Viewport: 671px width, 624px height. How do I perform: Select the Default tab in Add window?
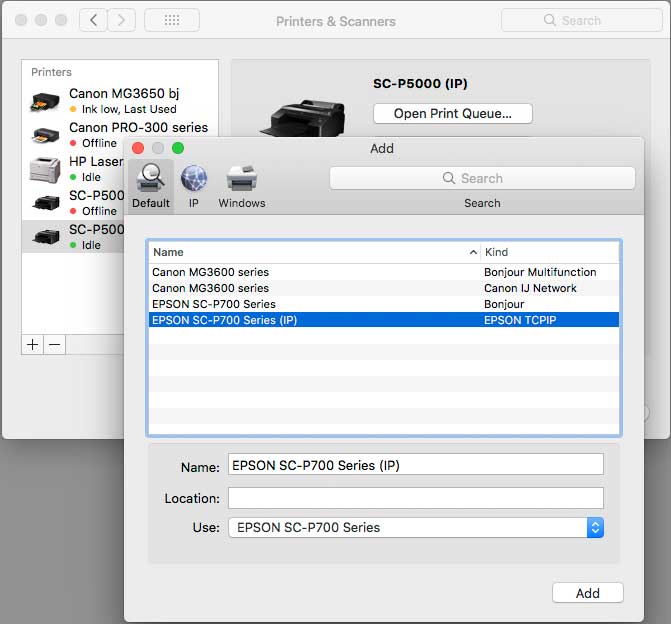(x=151, y=186)
